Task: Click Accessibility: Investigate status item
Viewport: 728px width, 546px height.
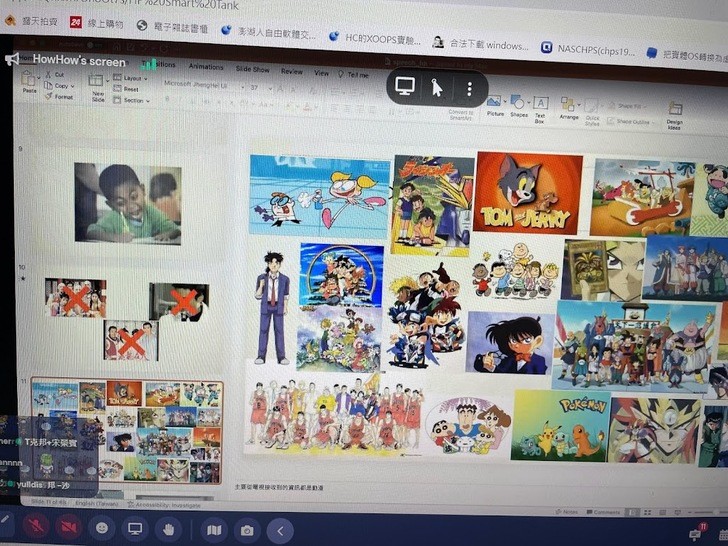Action: click(164, 505)
